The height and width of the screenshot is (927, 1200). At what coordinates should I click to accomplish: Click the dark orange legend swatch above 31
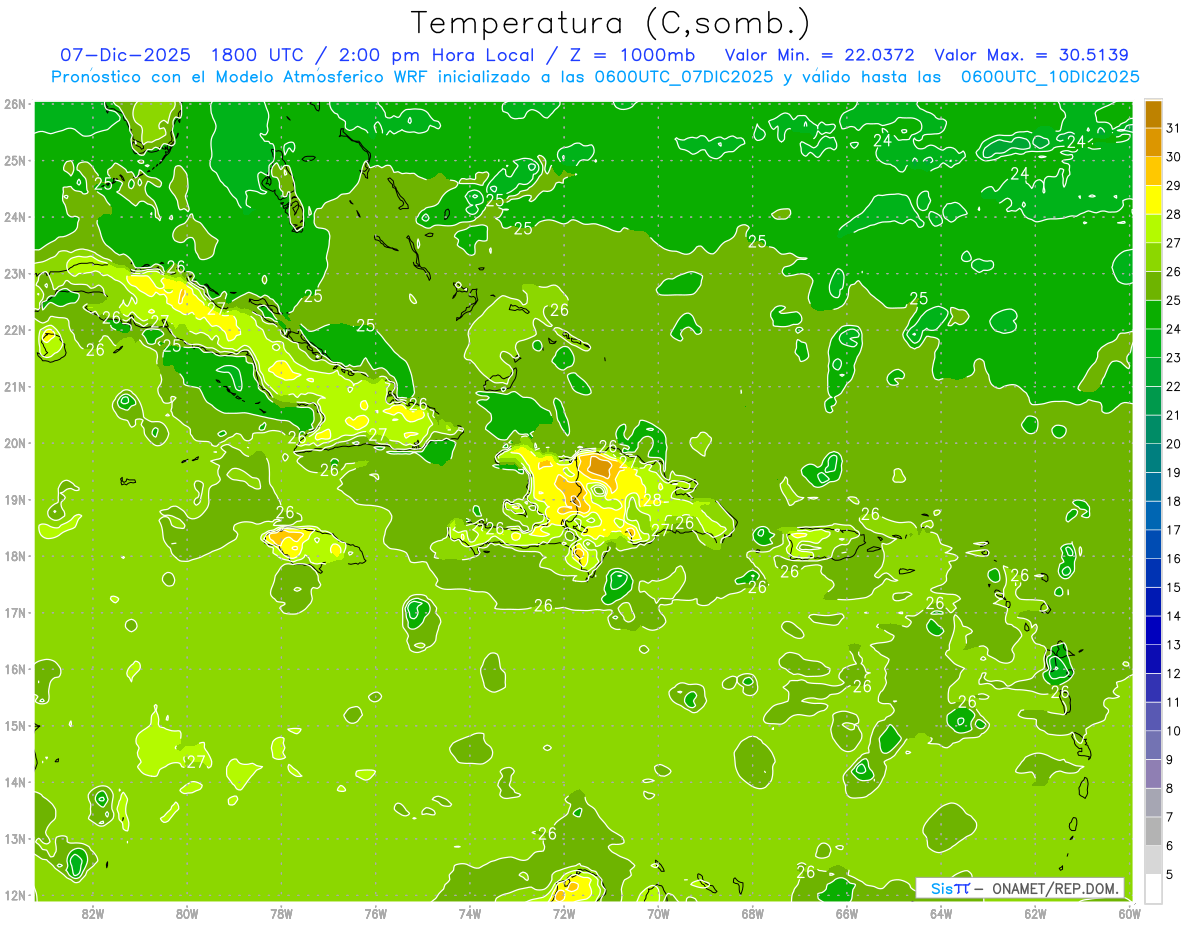1153,114
